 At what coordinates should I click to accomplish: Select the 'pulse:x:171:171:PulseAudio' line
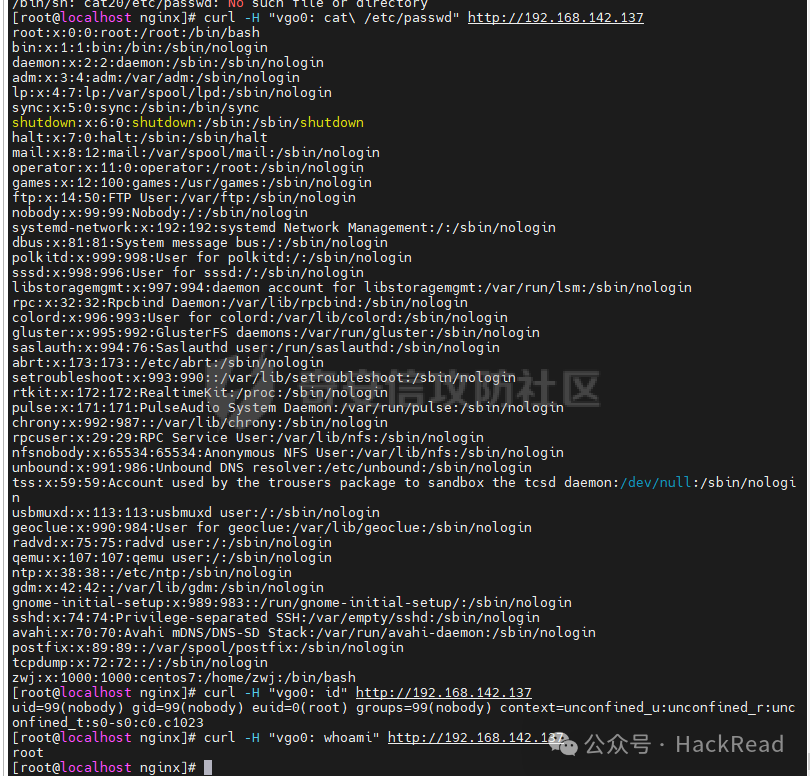coord(288,407)
